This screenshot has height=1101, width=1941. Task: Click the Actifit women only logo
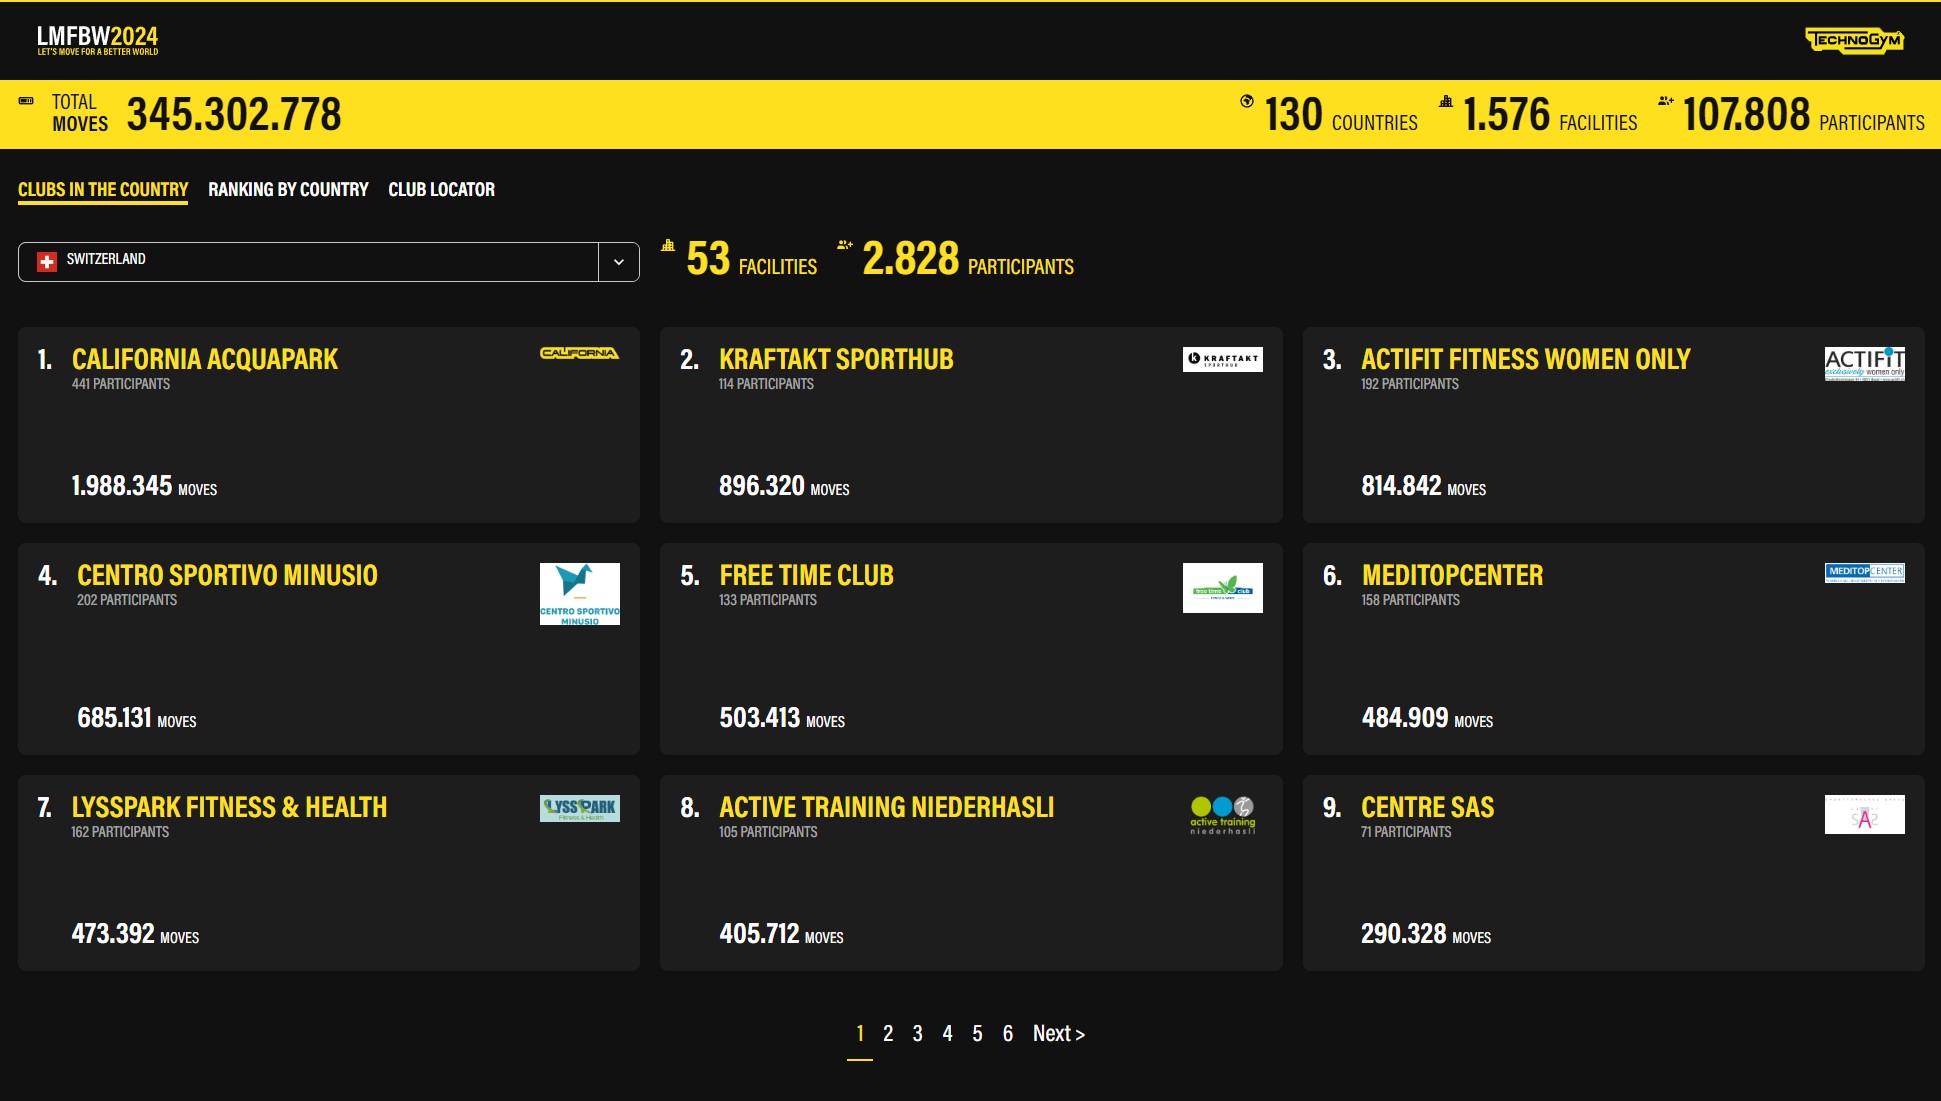(x=1864, y=363)
